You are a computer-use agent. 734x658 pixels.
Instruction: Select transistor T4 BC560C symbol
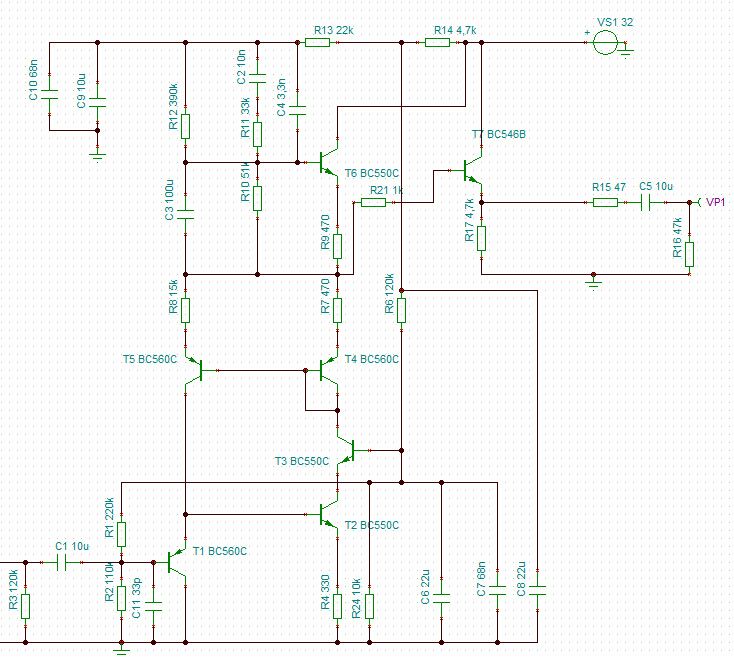(x=329, y=370)
